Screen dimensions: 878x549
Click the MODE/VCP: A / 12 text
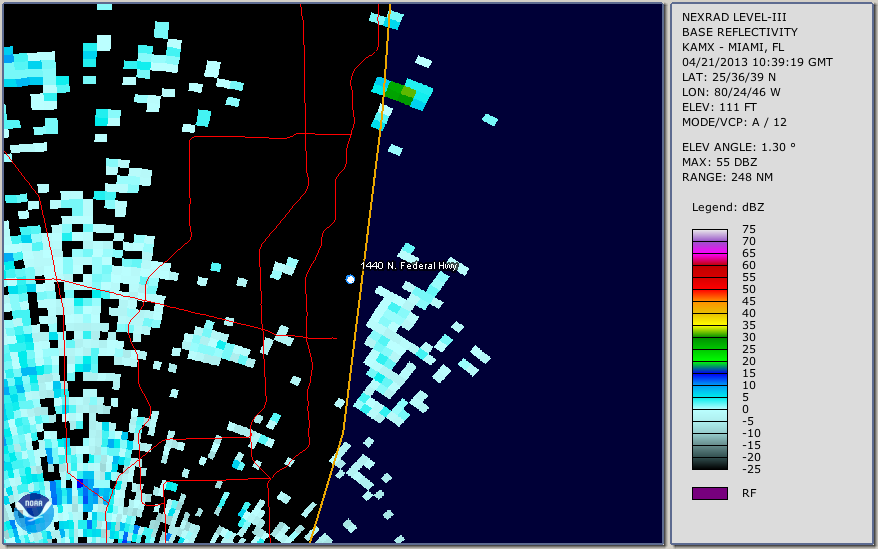(x=734, y=122)
